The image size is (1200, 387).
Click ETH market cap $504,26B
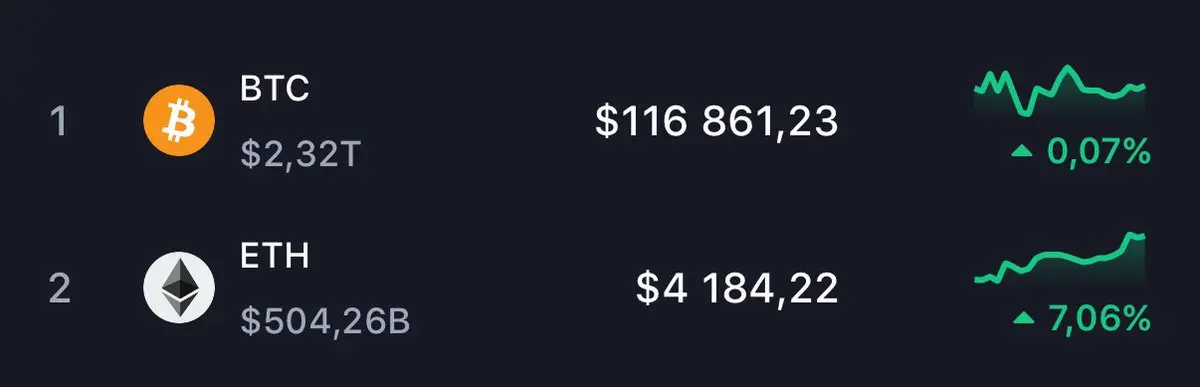(x=325, y=321)
